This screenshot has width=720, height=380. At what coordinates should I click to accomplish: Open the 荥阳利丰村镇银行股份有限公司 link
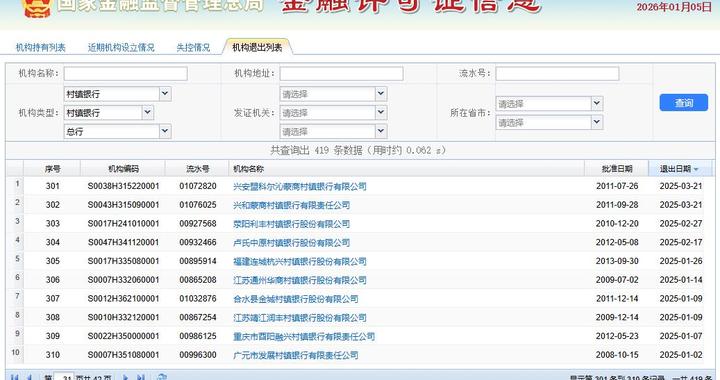pyautogui.click(x=291, y=224)
